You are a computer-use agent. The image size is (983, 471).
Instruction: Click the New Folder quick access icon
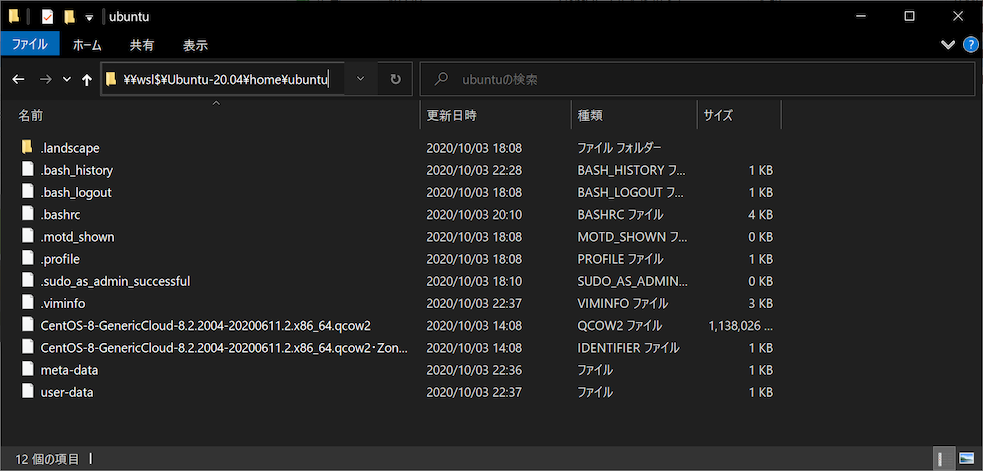[69, 17]
